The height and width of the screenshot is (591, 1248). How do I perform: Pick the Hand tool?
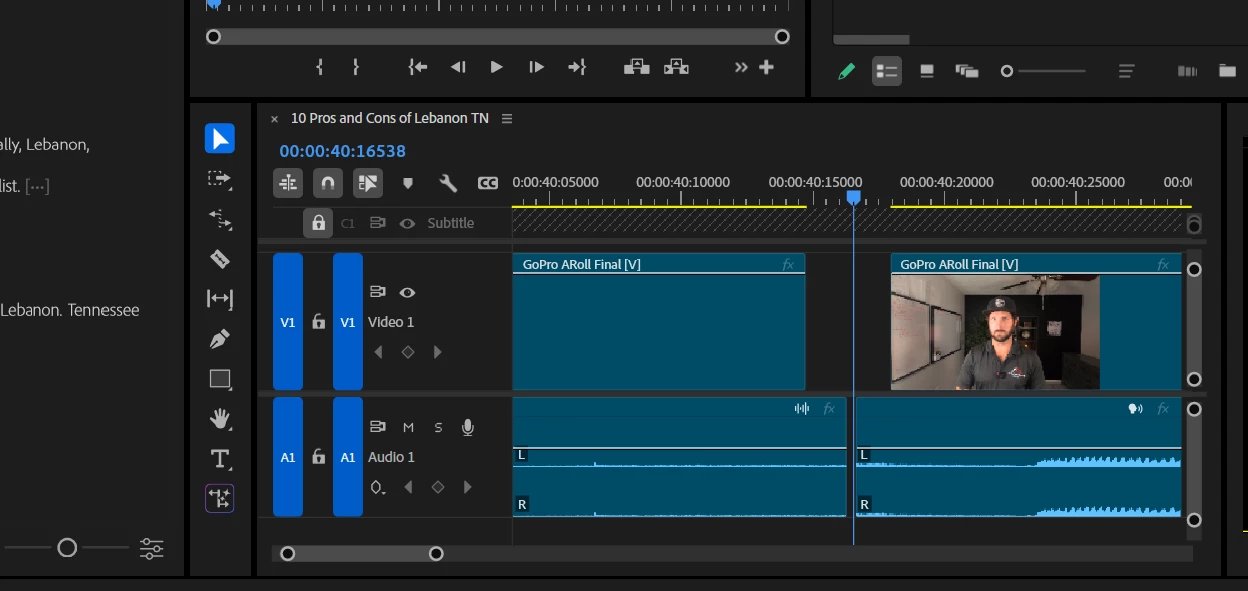(220, 418)
